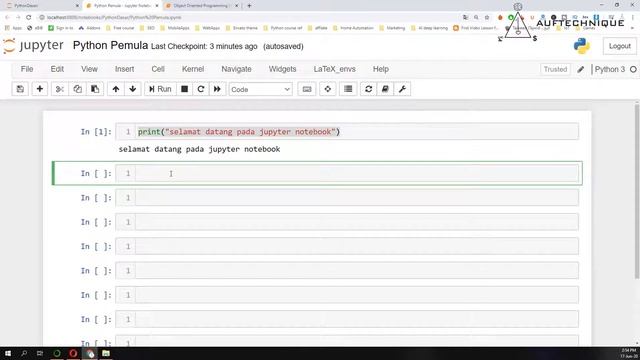Click the browser zoom magnifier icon
640x360 pixels.
(x=476, y=18)
